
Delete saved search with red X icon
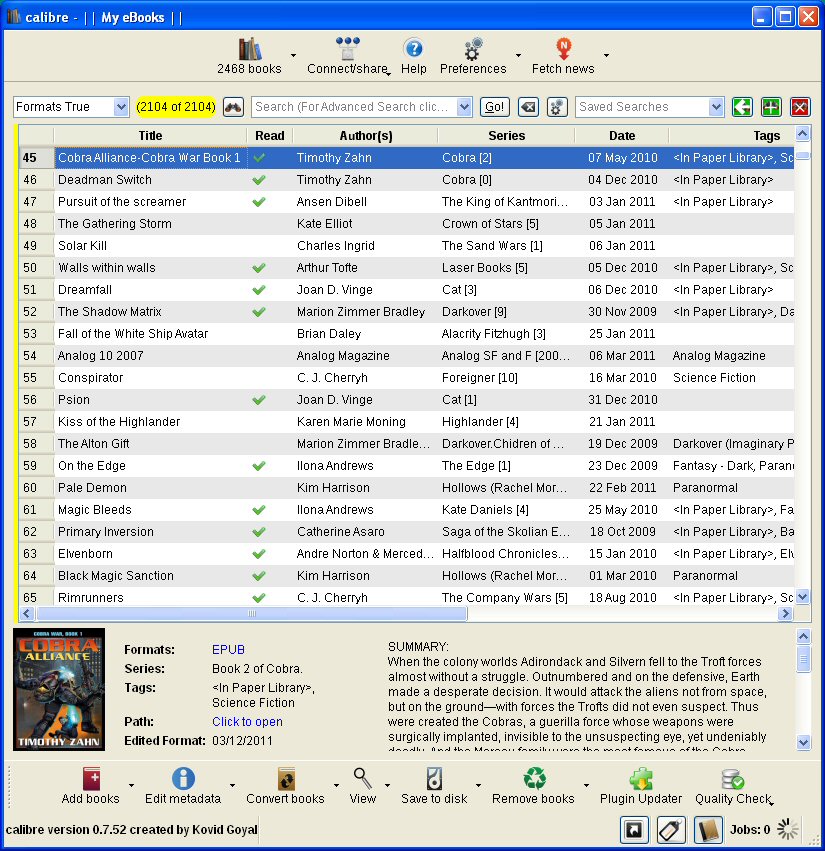click(x=800, y=107)
